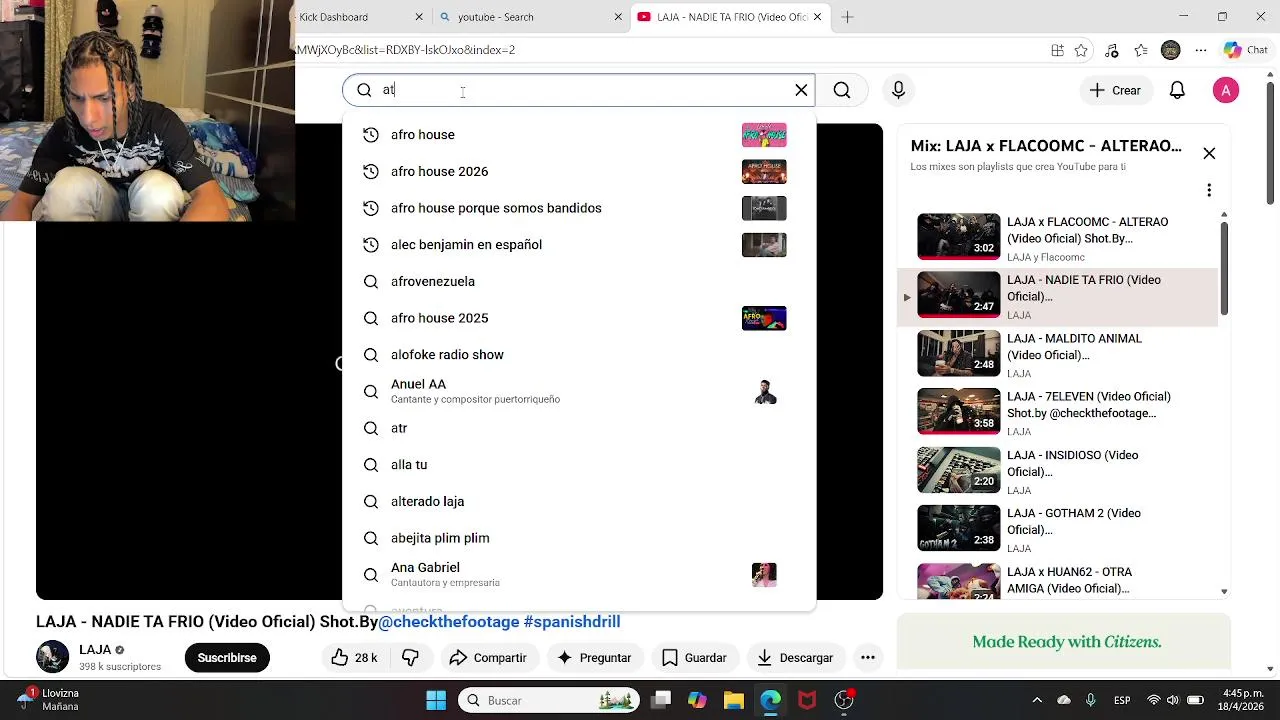Screen dimensions: 1280x720
Task: Open the LAJA channel avatar
Action: coord(52,657)
